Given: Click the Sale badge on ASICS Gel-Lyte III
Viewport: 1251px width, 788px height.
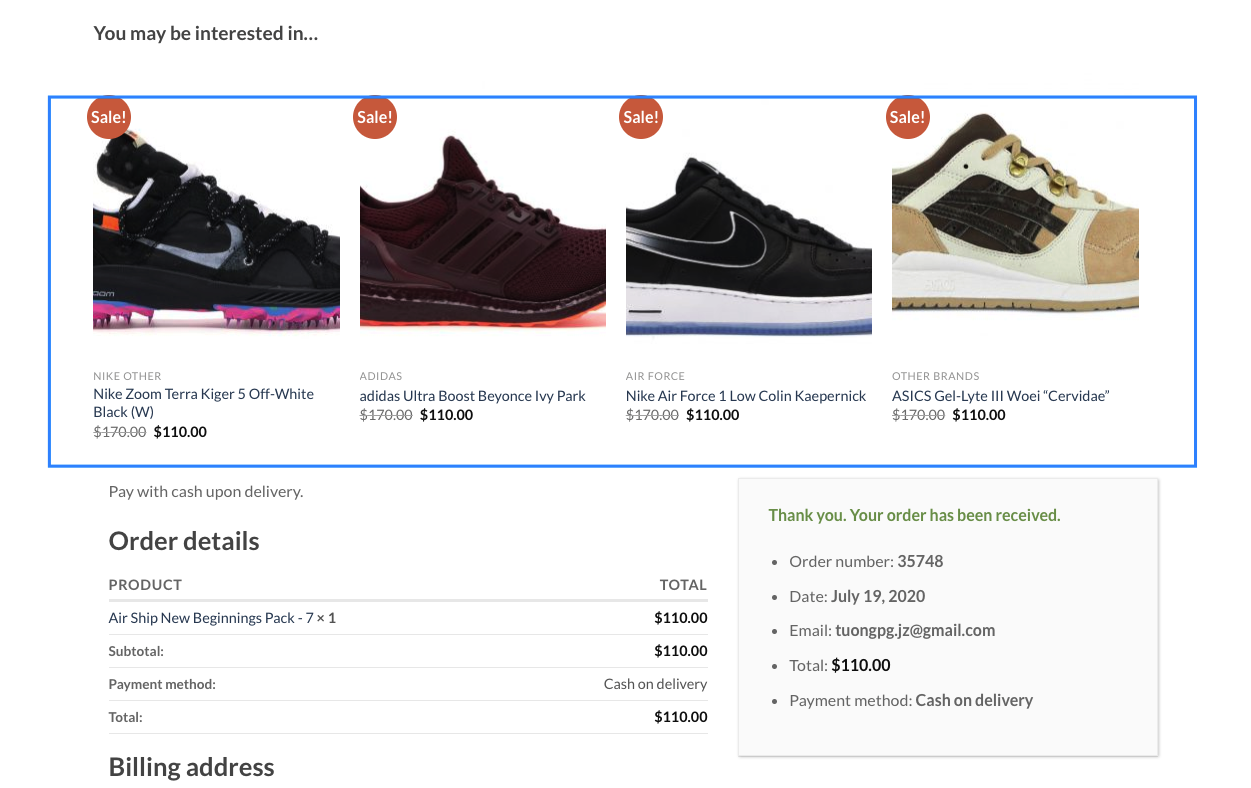Looking at the screenshot, I should pyautogui.click(x=907, y=117).
